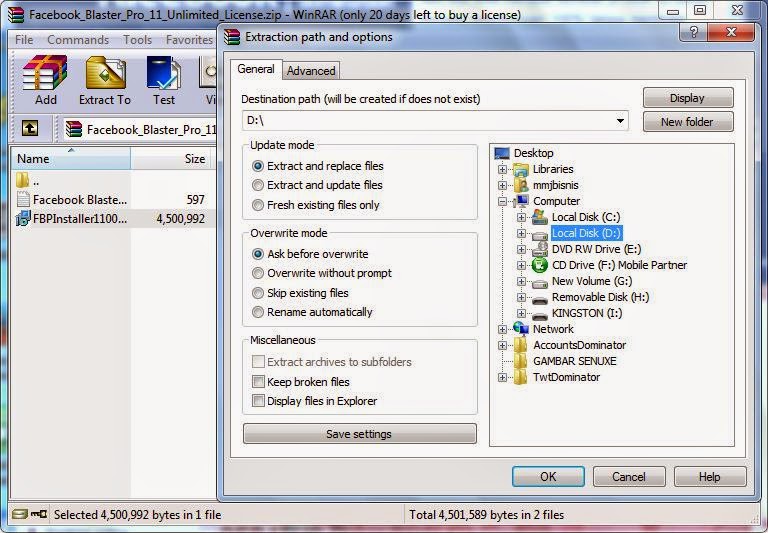Click the mmjbisnis user folder icon
768x533 pixels.
coord(521,185)
